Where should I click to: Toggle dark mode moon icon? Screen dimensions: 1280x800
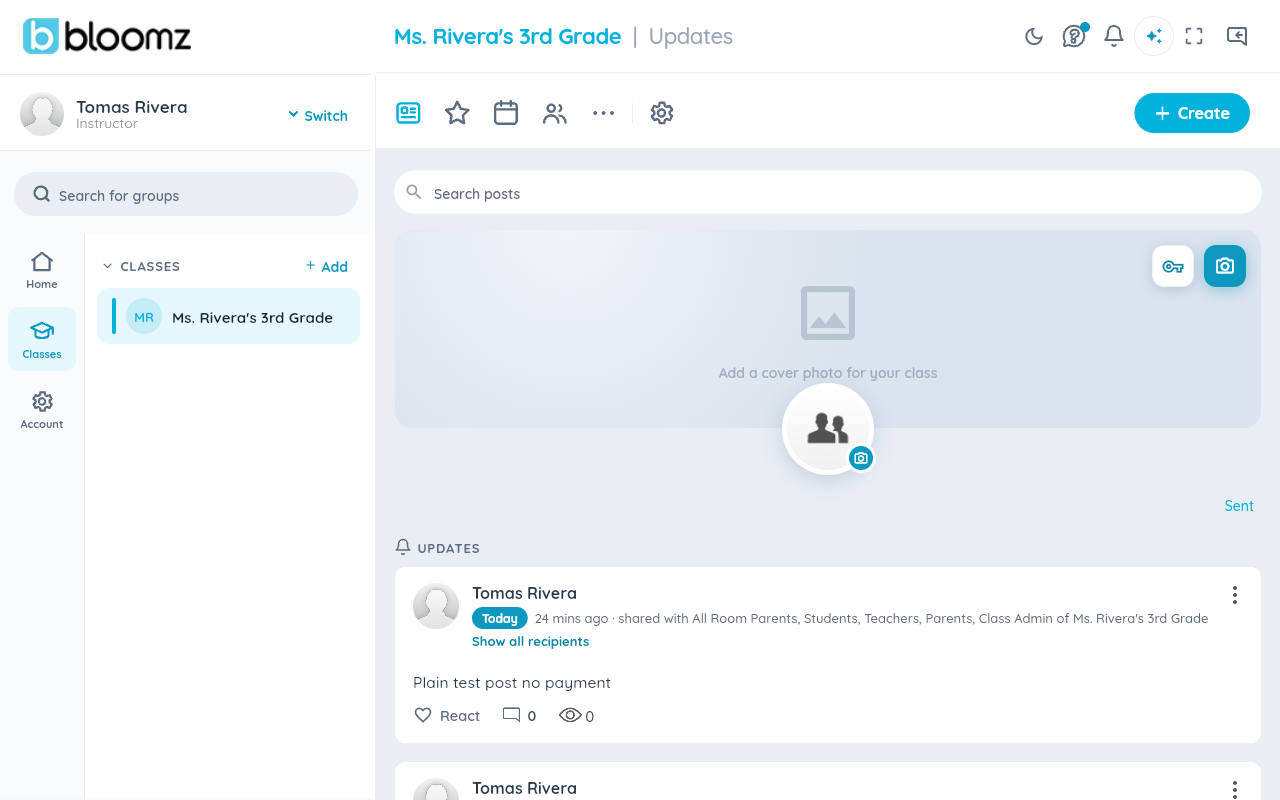(x=1034, y=37)
